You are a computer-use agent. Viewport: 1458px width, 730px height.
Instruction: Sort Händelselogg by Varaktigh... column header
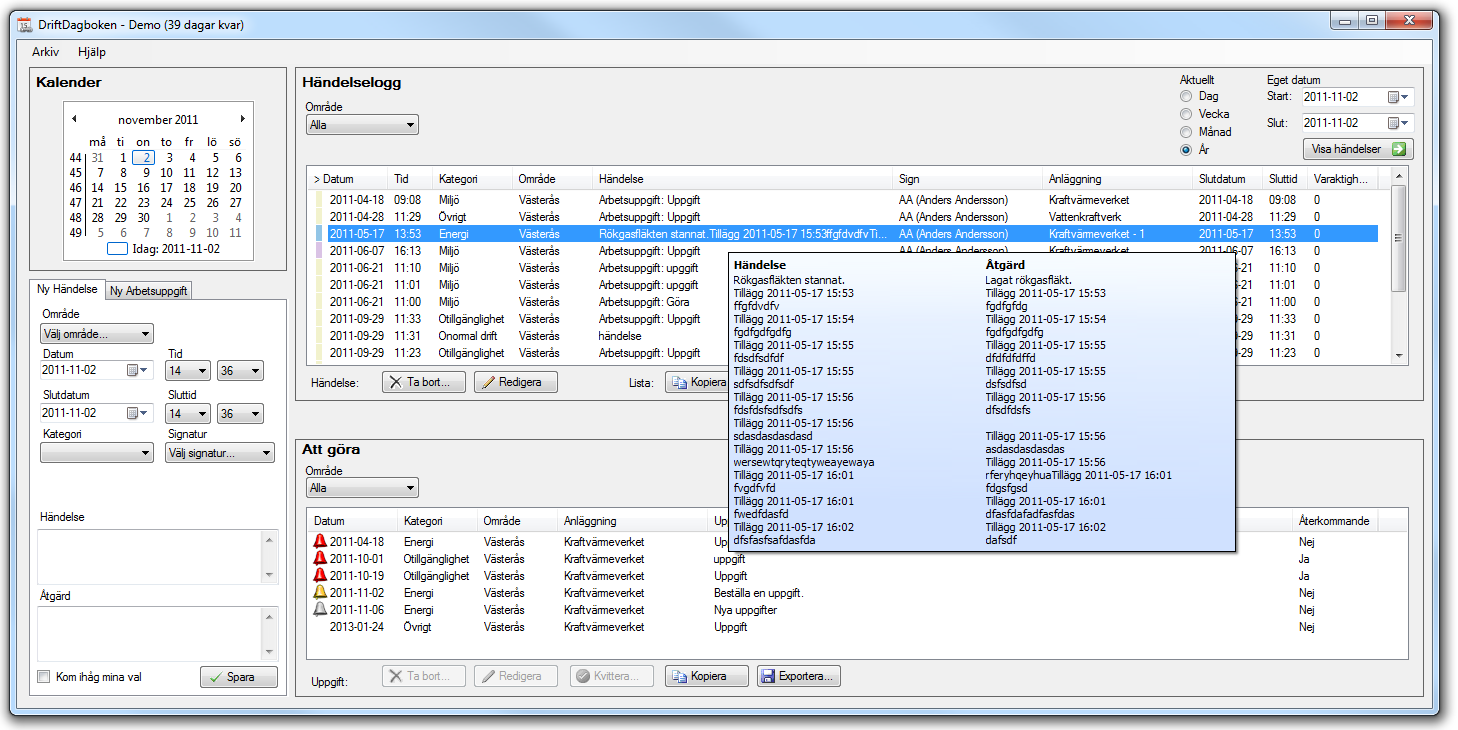[x=1343, y=179]
